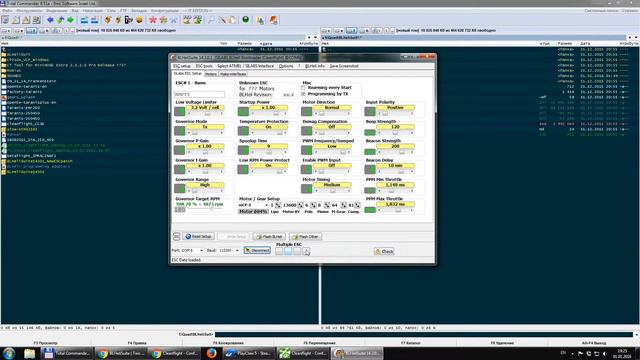The height and width of the screenshot is (360, 640).
Task: Click the Disconnect button
Action: (x=257, y=250)
